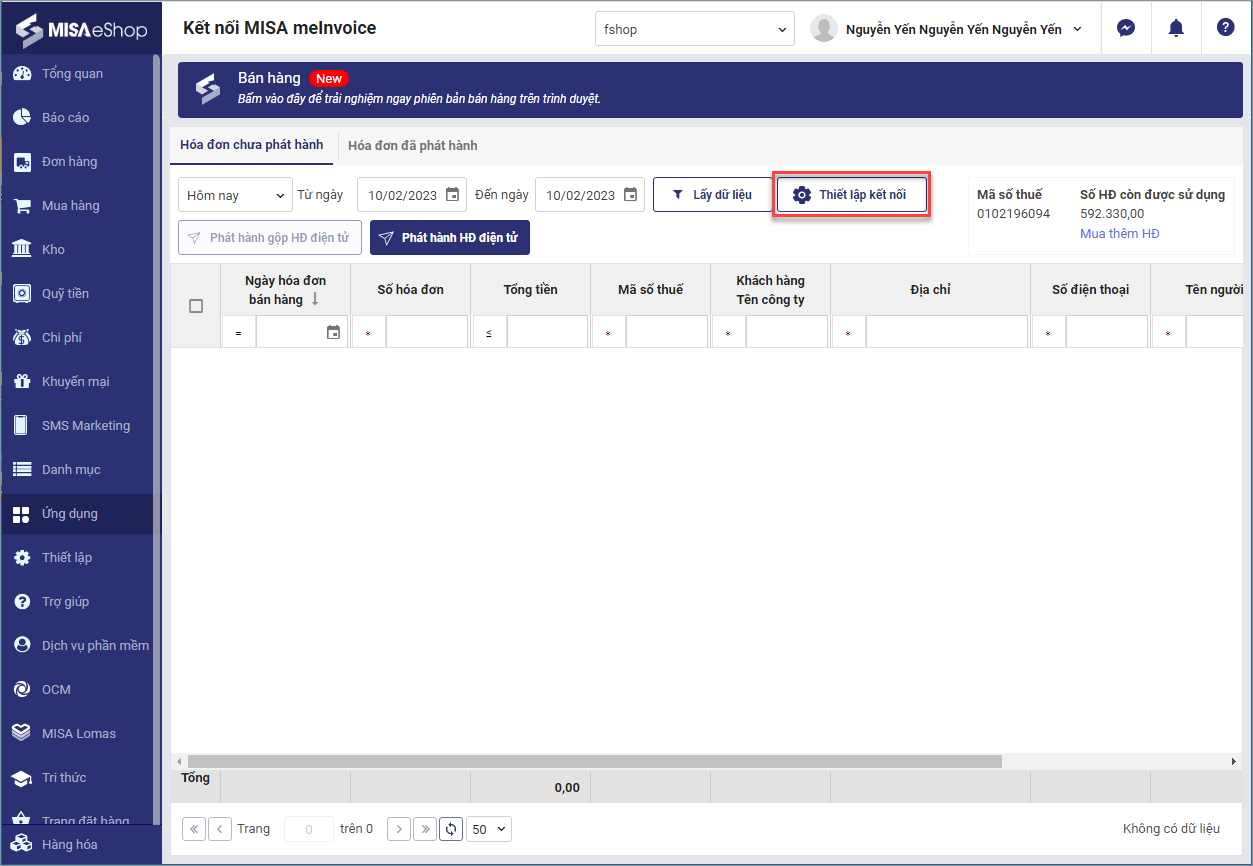Open Tổng quan dashboard in sidebar
Viewport: 1253px width, 866px height.
[x=76, y=74]
